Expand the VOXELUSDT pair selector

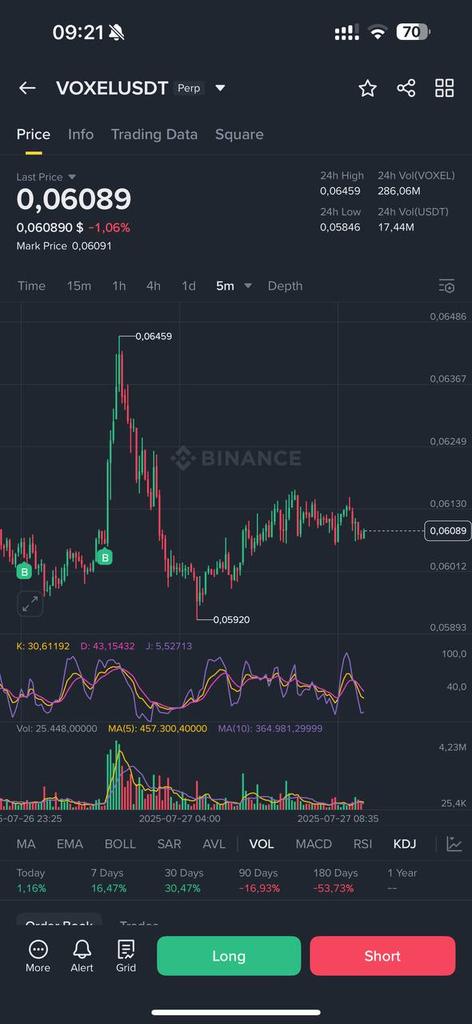click(x=220, y=88)
